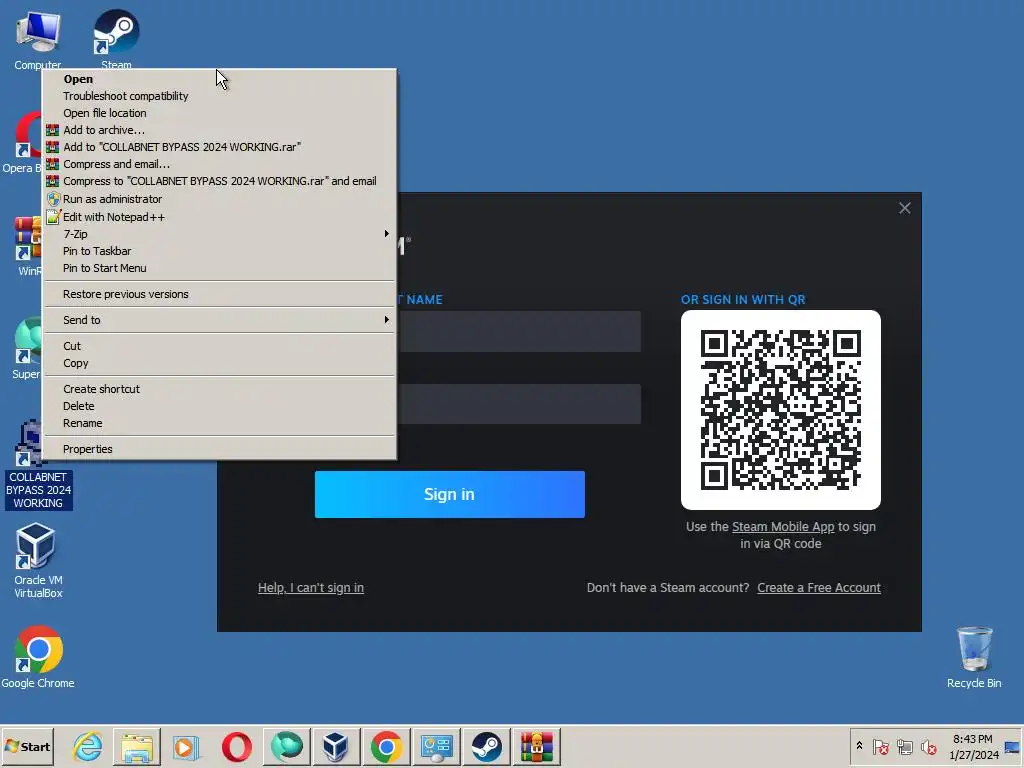Select the Google Chrome desktop shortcut
The width and height of the screenshot is (1024, 768).
(38, 657)
